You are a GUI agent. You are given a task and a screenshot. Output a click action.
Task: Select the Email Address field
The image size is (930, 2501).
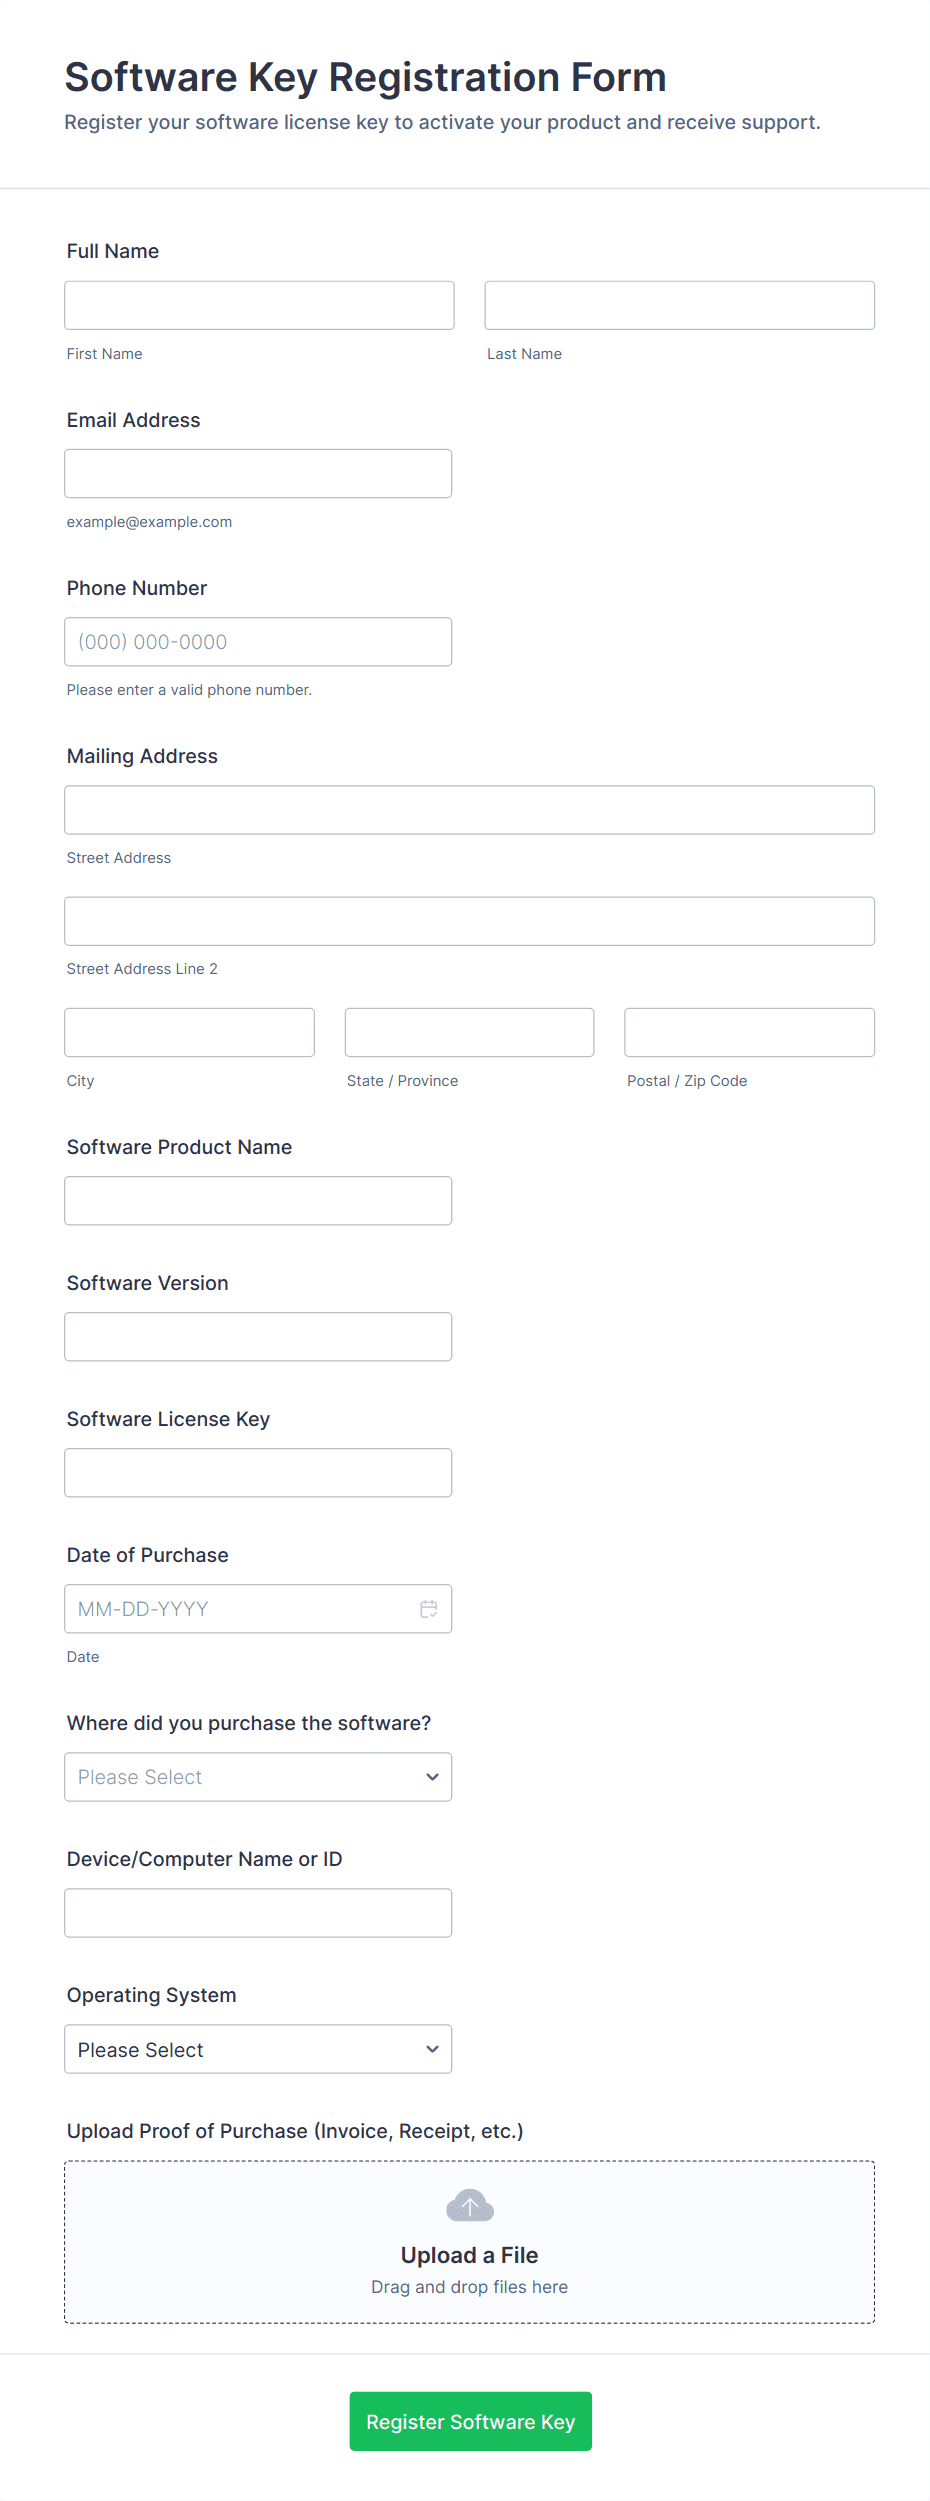coord(258,473)
